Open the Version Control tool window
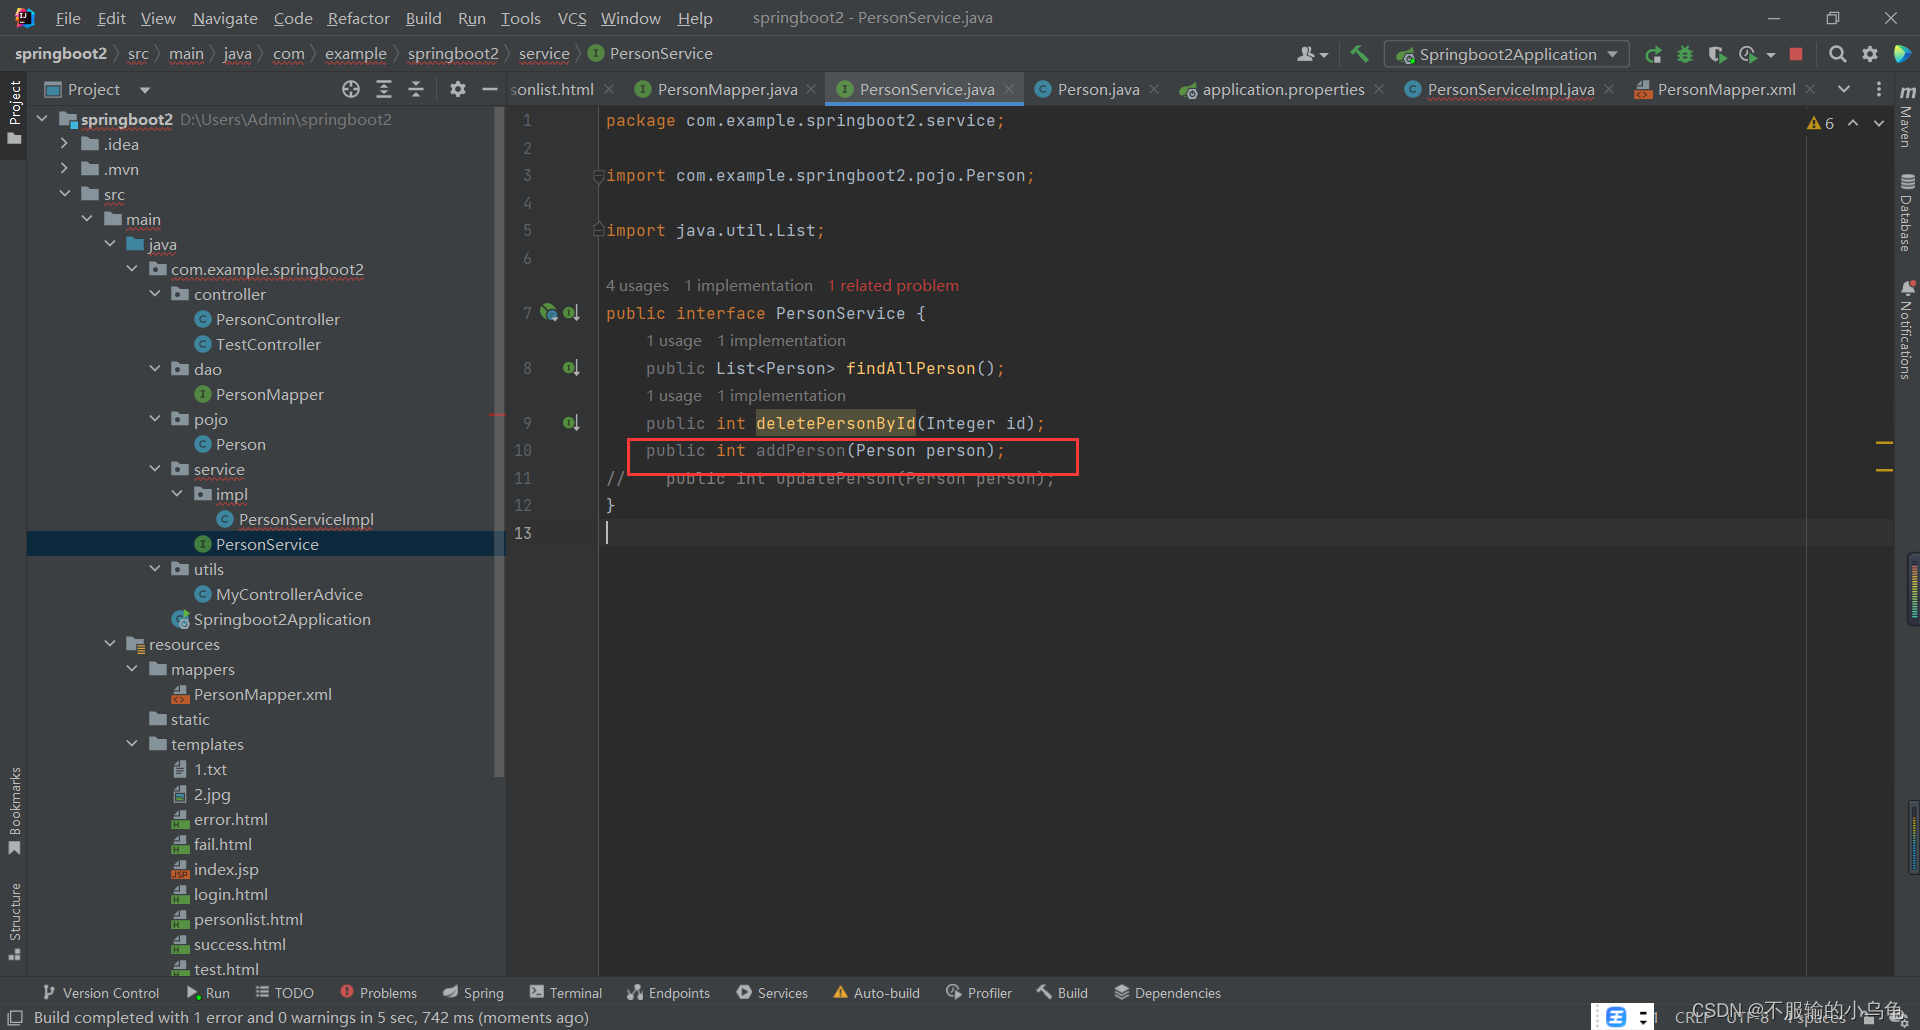The width and height of the screenshot is (1920, 1030). point(101,992)
